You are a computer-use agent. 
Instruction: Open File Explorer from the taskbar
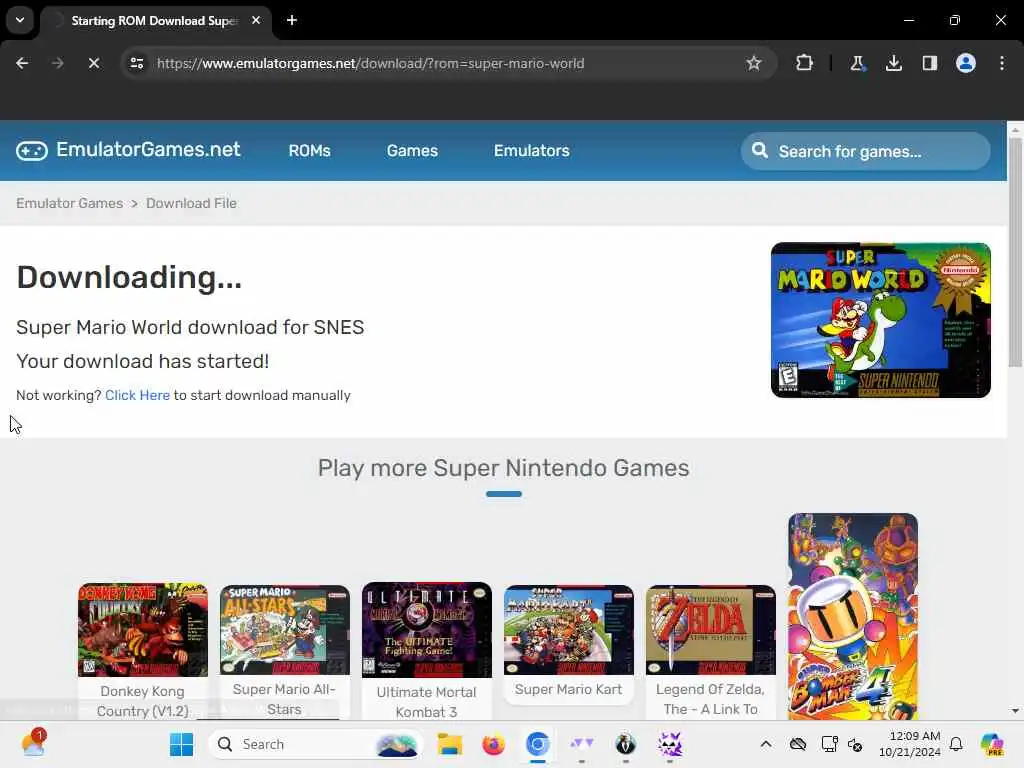449,744
